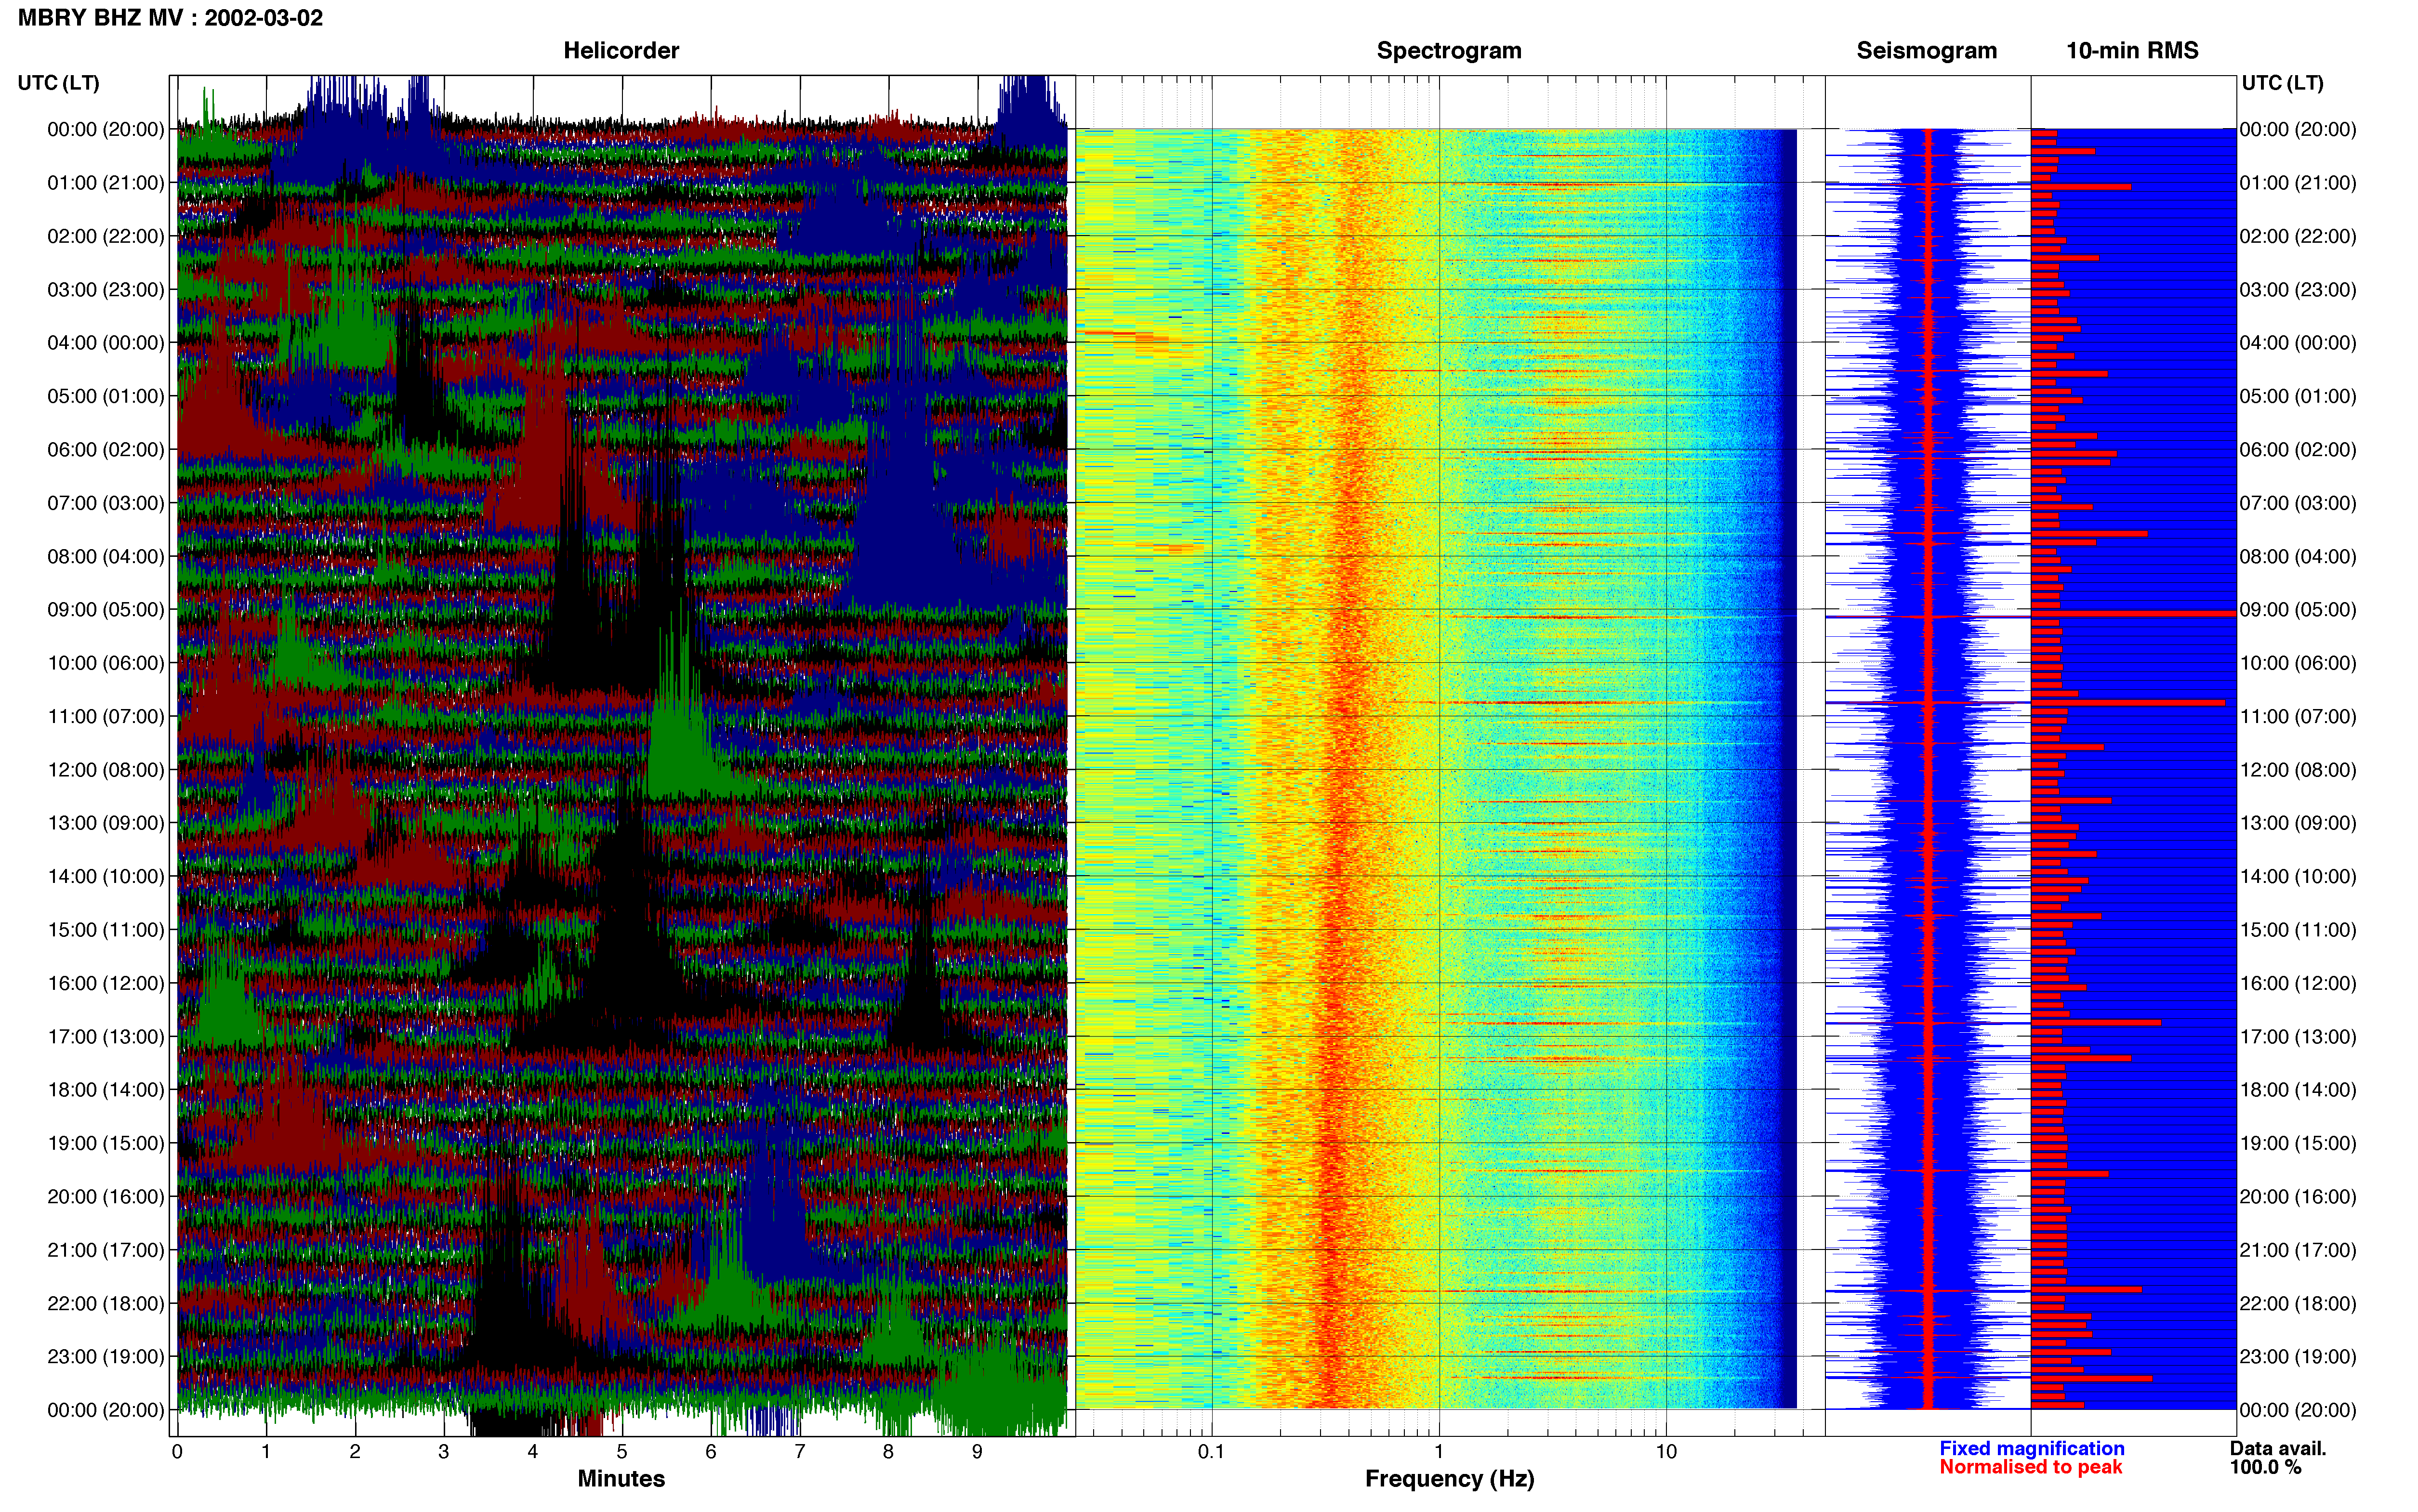Click left time label '07:00 (03:00)'

106,503
